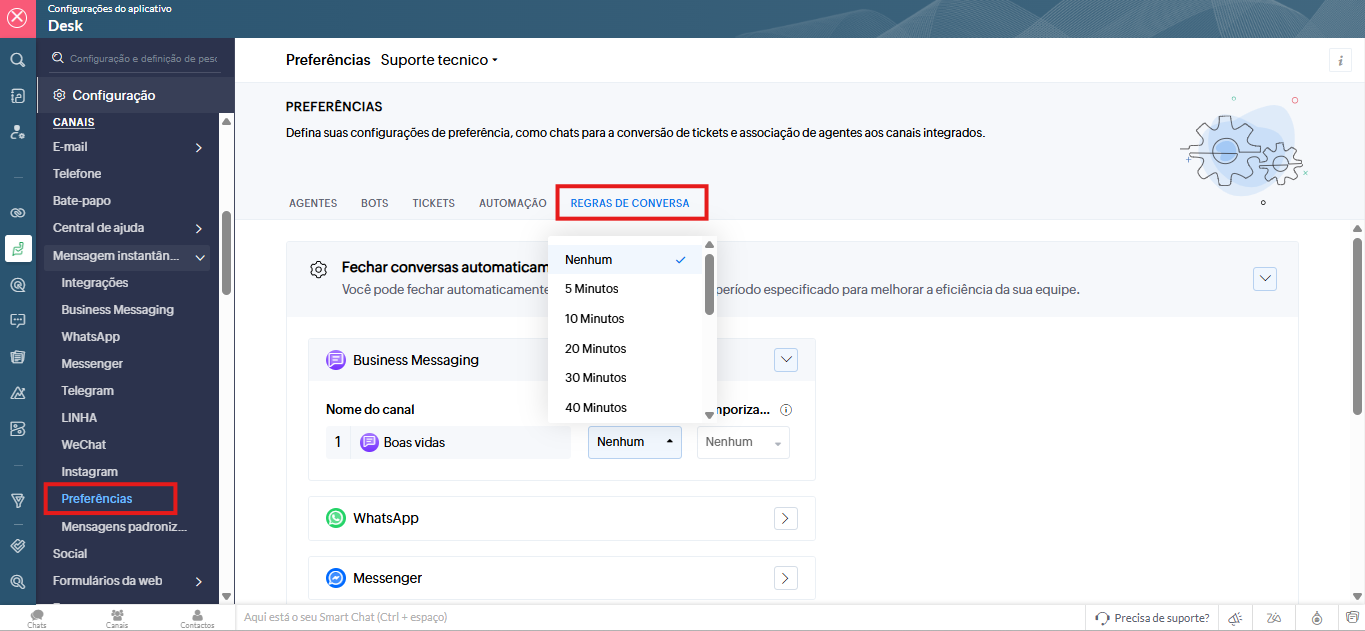Collapse the Business Messaging section
1365x631 pixels.
point(785,360)
